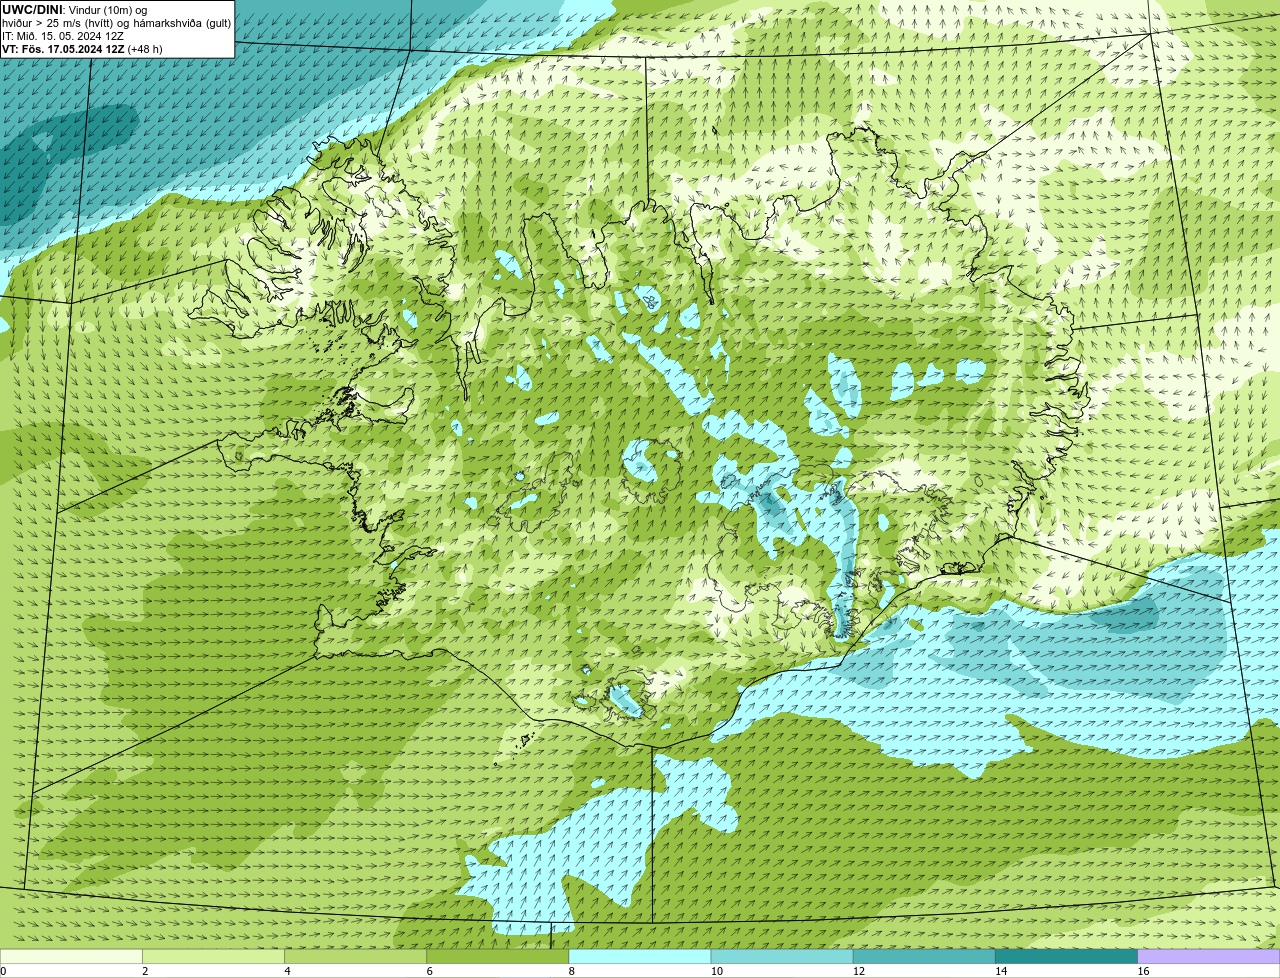
Task: Click the dark green 6–8 m/s legend swatch
Action: [498, 957]
